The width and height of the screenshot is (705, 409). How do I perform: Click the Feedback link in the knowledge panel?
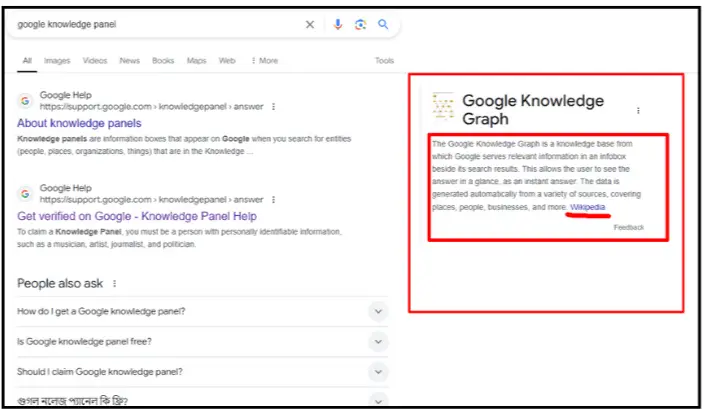click(629, 227)
